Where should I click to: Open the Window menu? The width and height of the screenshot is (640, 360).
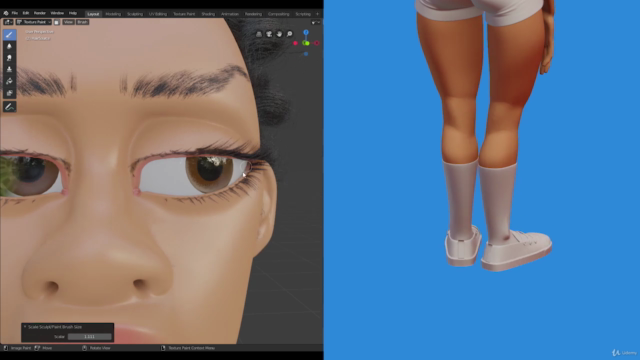click(x=57, y=13)
